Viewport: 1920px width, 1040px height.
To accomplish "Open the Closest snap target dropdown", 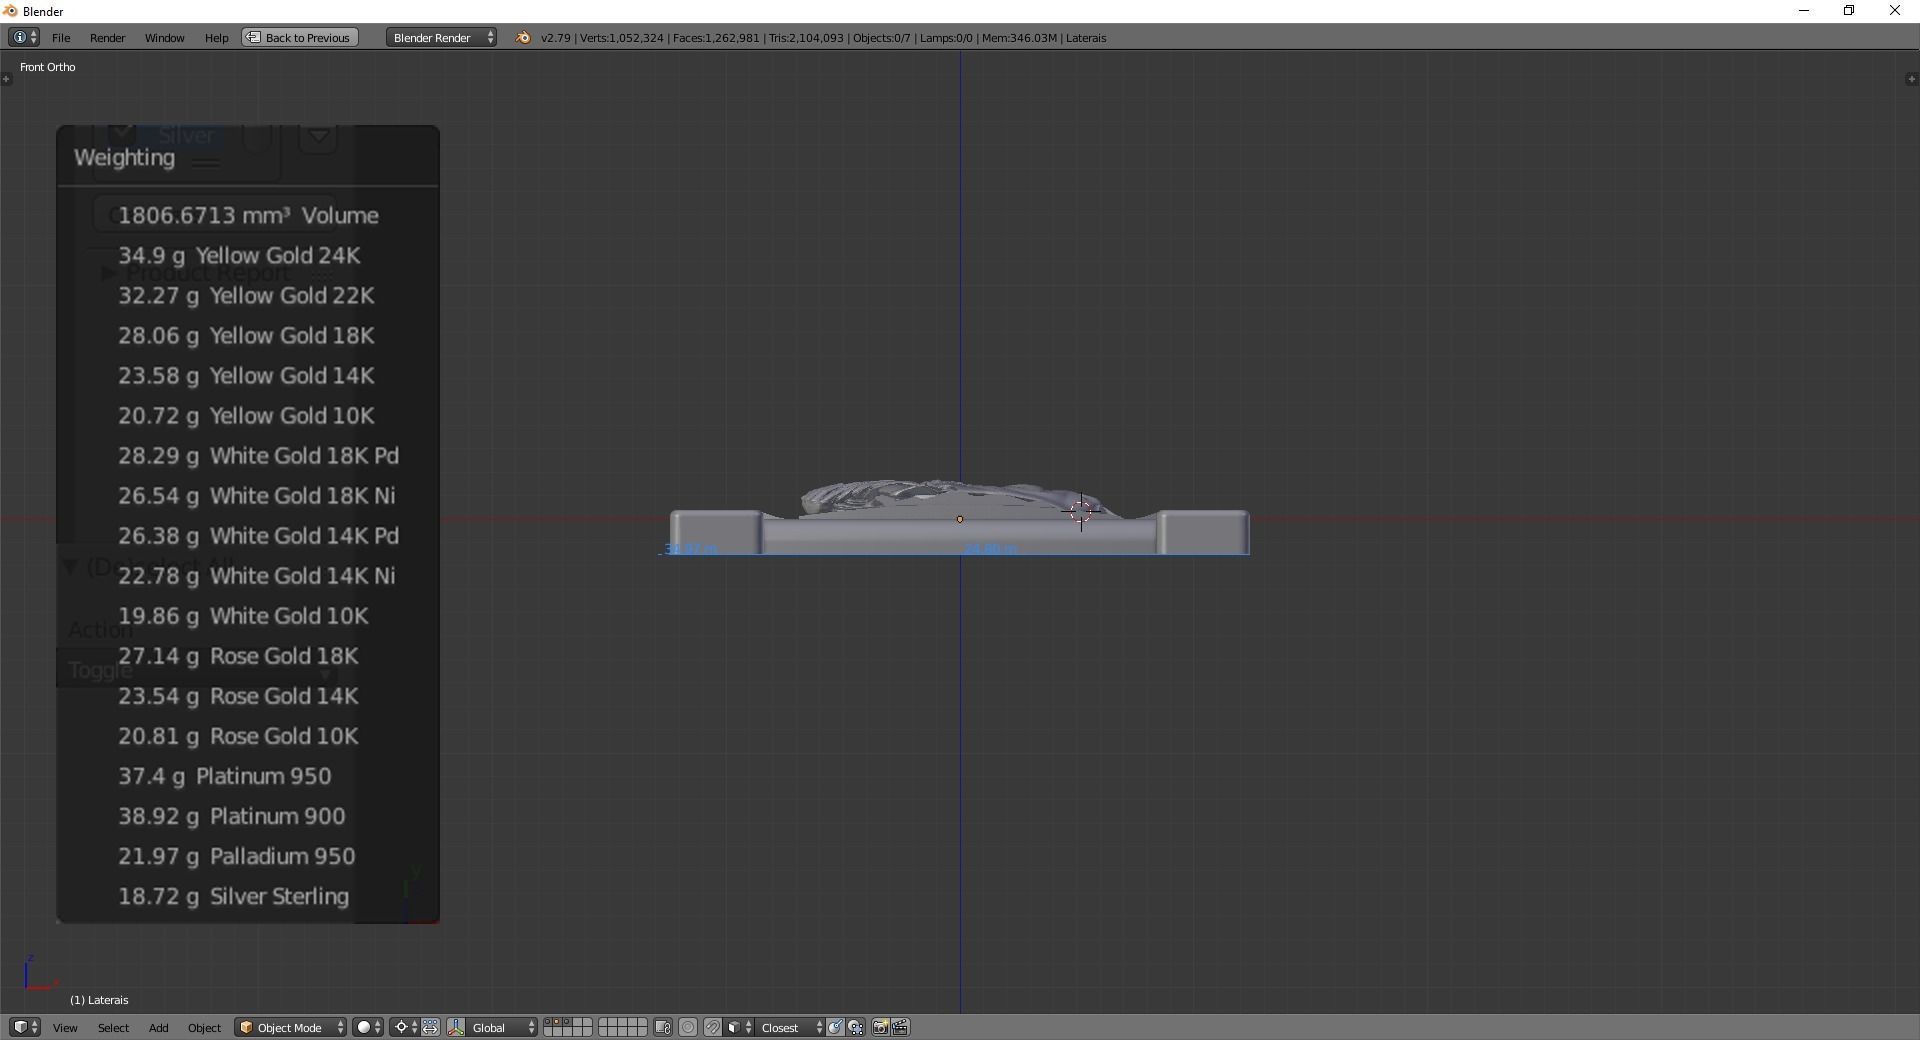I will coord(790,1027).
